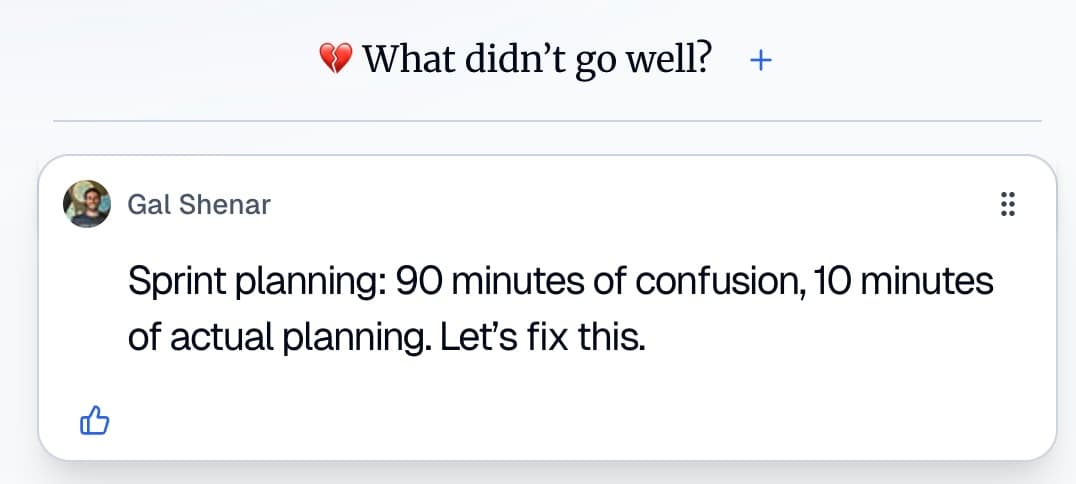Open the six-dot card options handle

[1007, 205]
